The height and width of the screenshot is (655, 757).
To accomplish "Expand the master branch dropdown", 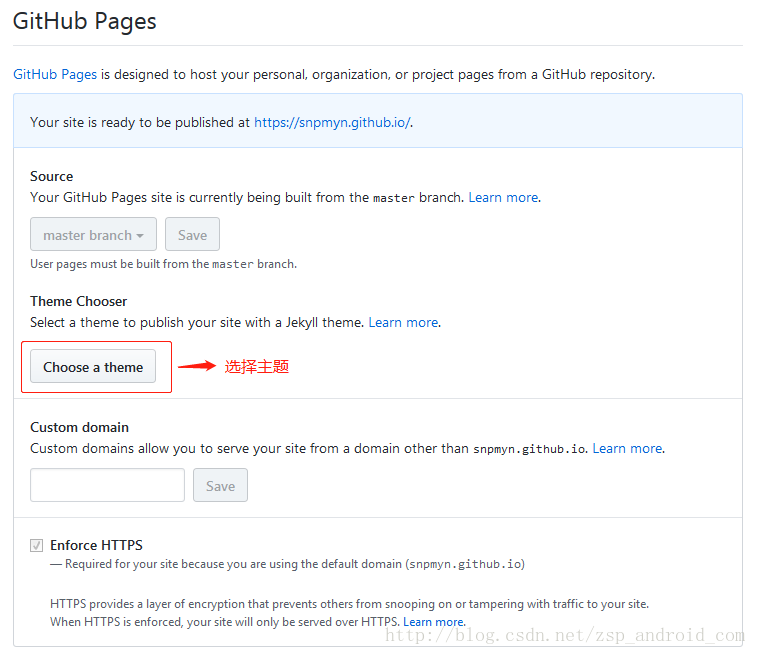I will 93,234.
